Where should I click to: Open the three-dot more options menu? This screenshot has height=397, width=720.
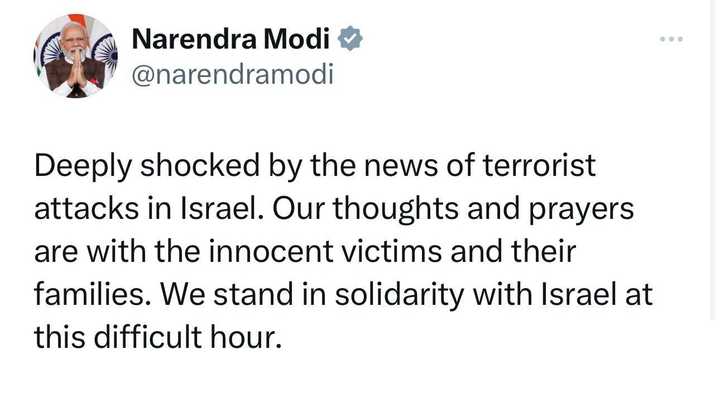[x=671, y=39]
